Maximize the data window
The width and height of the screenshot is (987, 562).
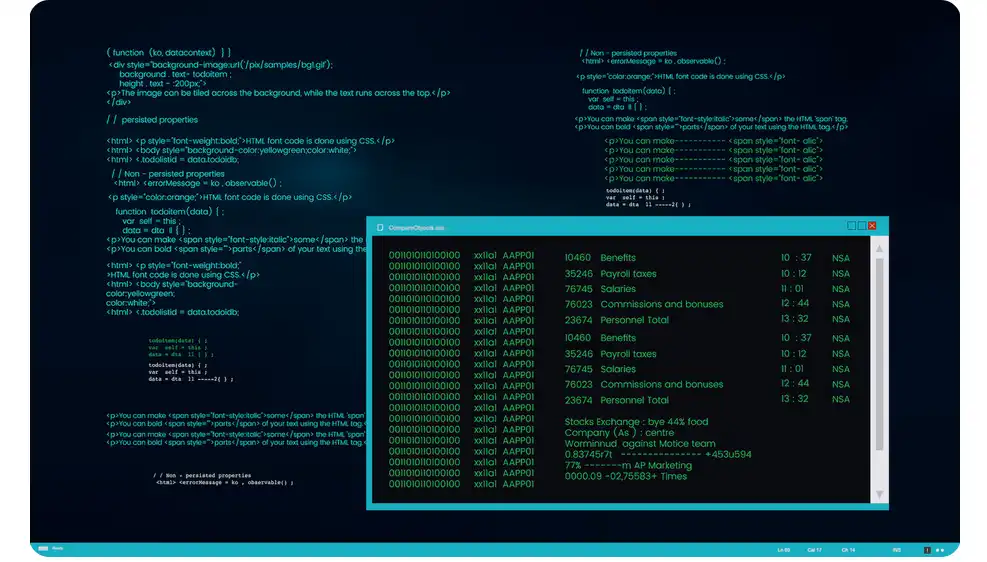861,227
